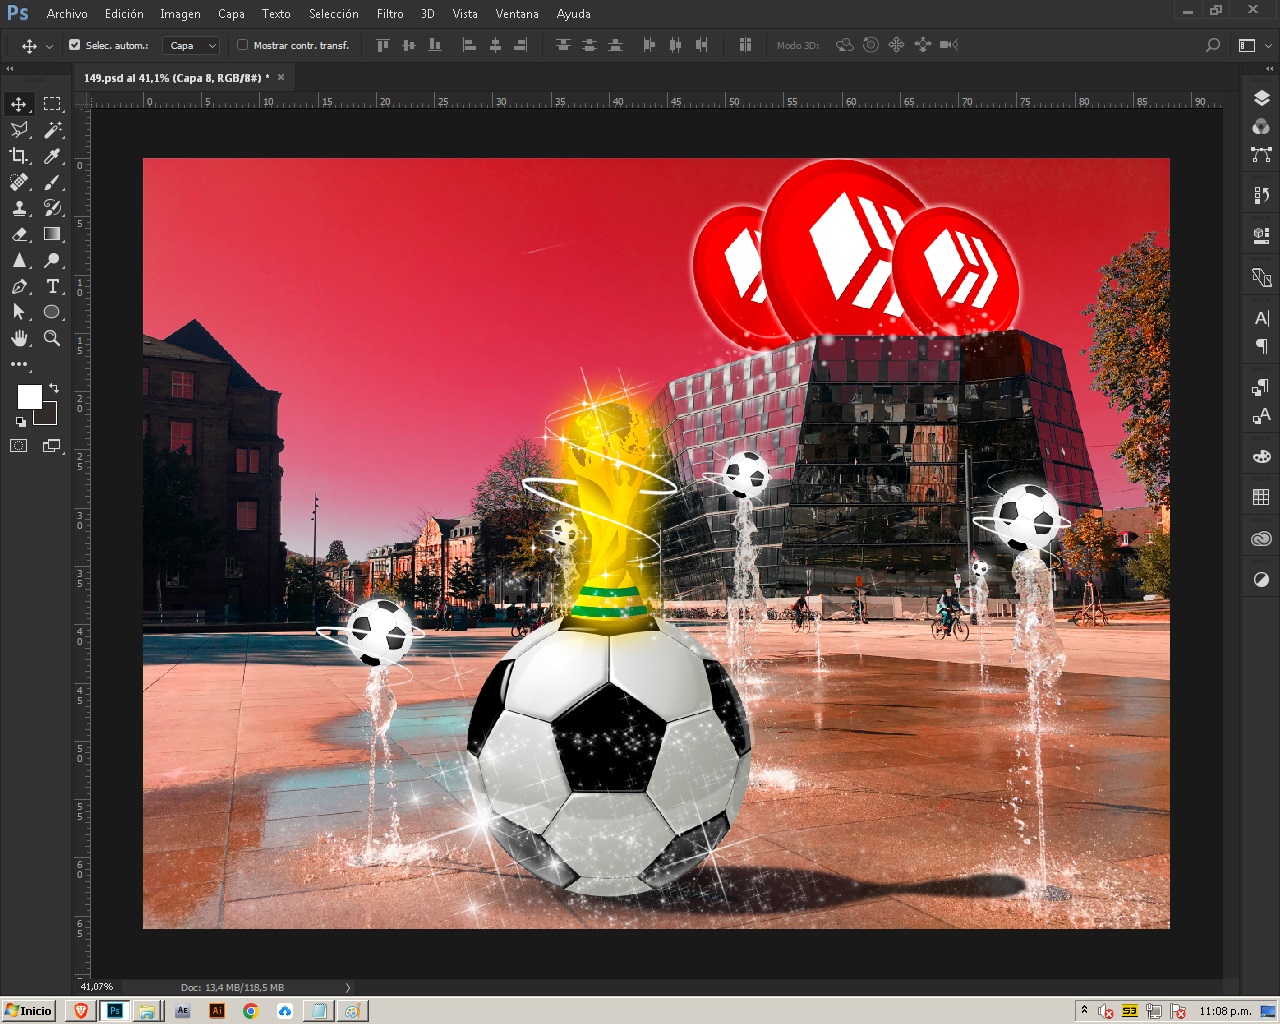
Task: Select the Zoom tool
Action: (x=52, y=338)
